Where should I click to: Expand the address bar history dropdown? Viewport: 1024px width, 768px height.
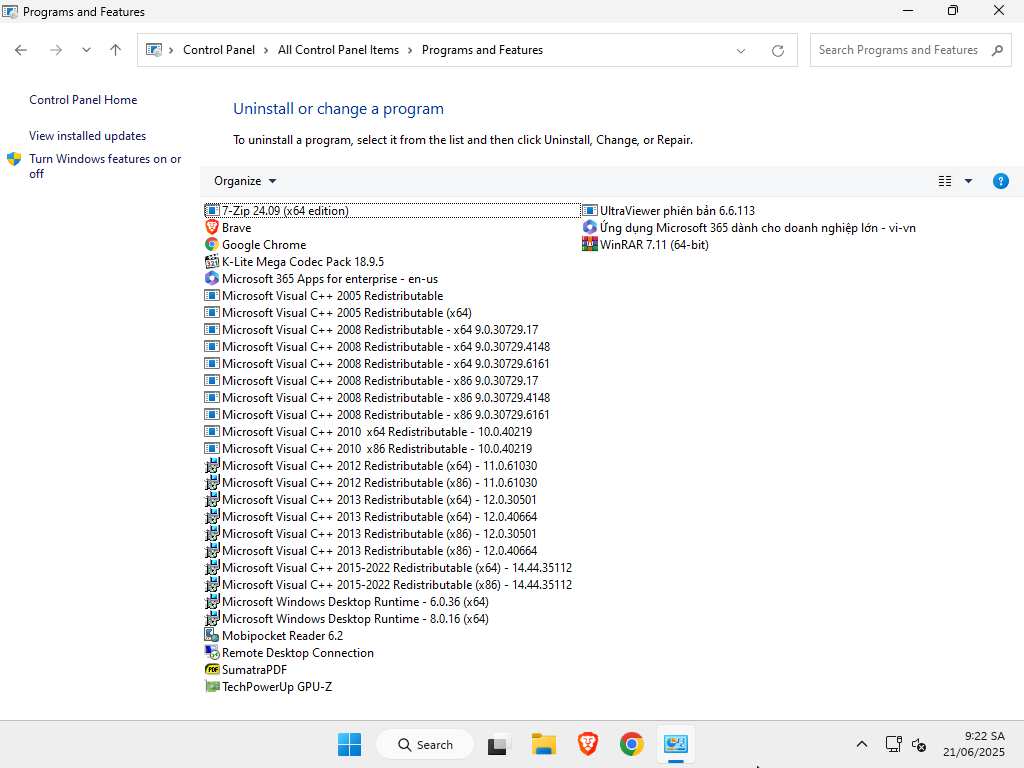[741, 50]
